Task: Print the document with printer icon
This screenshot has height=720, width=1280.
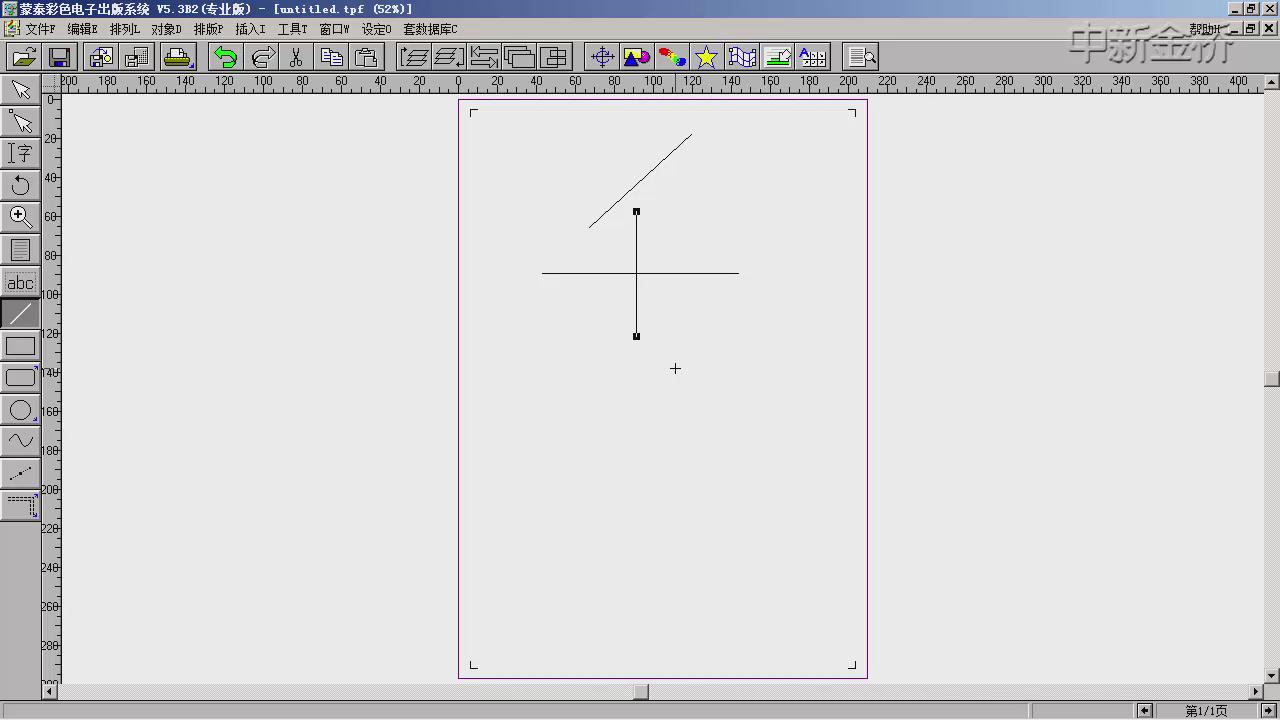Action: [178, 57]
